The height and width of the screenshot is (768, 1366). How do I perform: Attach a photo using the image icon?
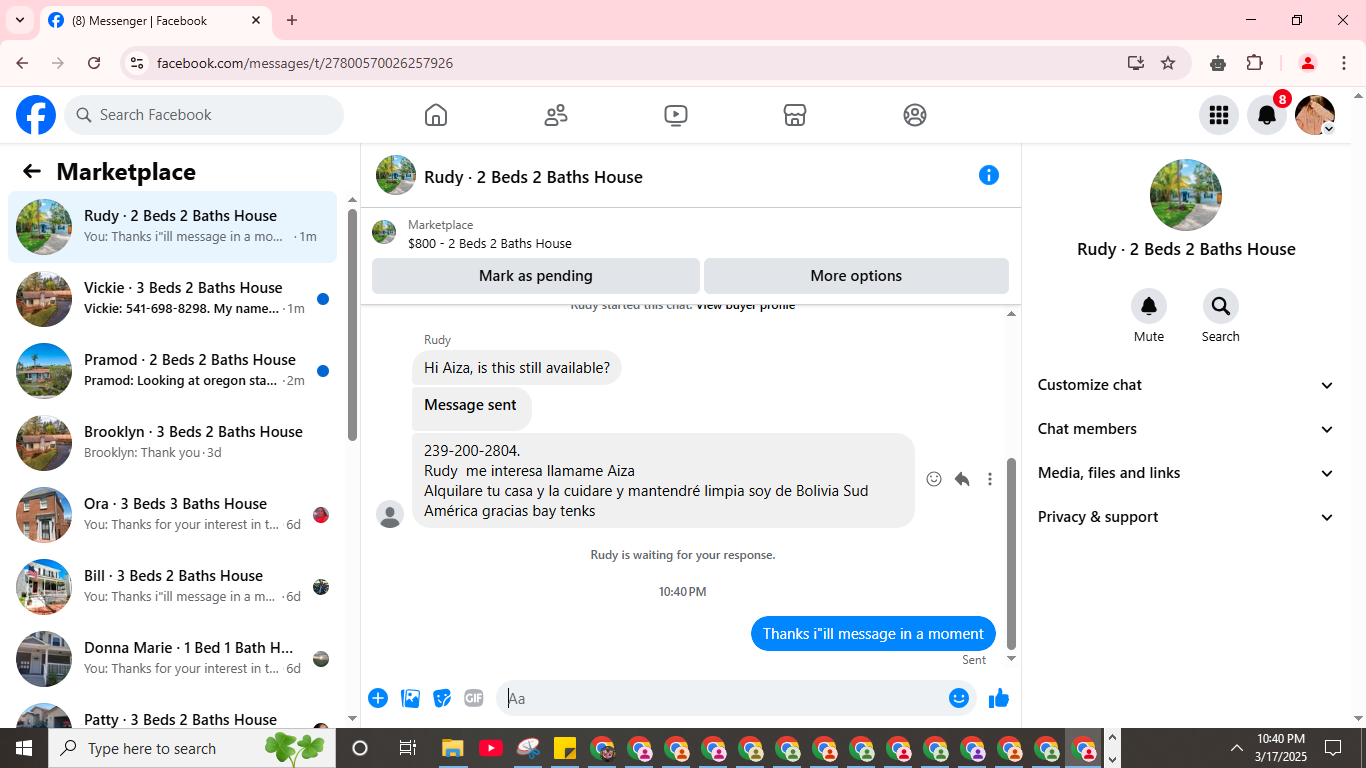point(410,698)
